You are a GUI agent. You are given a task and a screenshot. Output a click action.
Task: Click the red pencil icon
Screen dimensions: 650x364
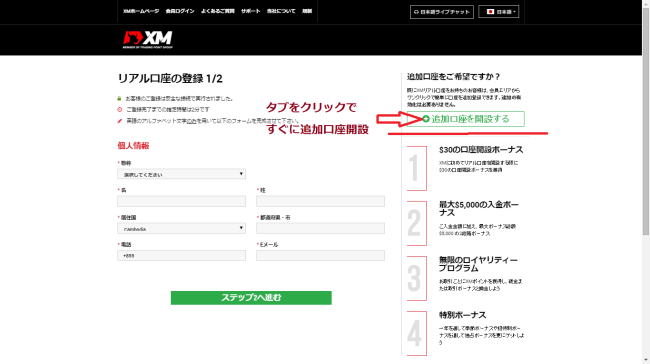pyautogui.click(x=119, y=121)
